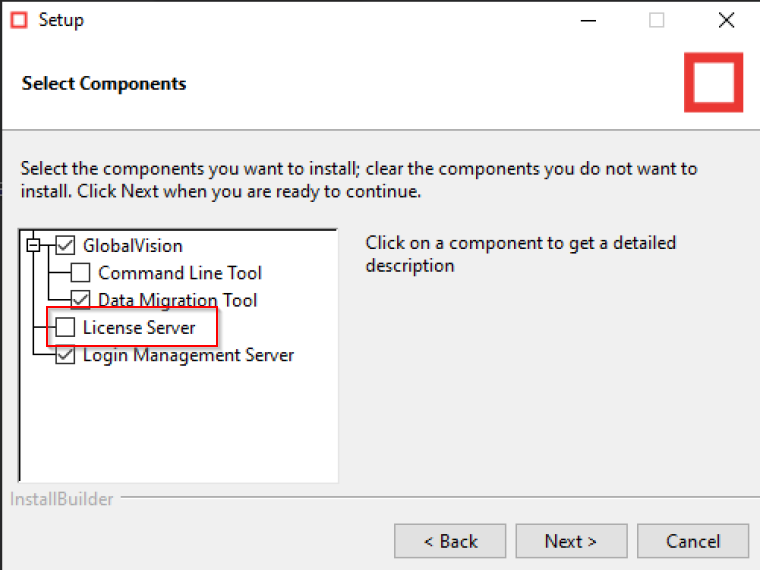
Task: Select the Command Line Tool item
Action: 180,272
